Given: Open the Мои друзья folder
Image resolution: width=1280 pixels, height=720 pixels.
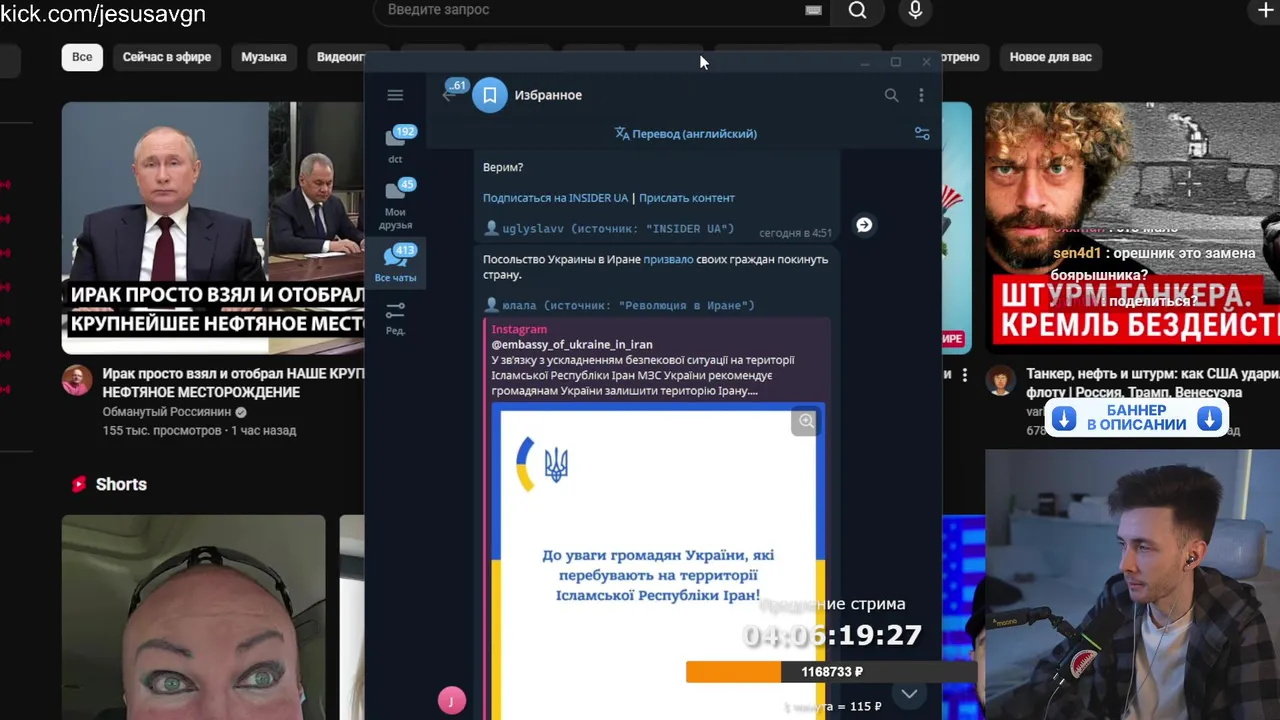Looking at the screenshot, I should pos(396,204).
